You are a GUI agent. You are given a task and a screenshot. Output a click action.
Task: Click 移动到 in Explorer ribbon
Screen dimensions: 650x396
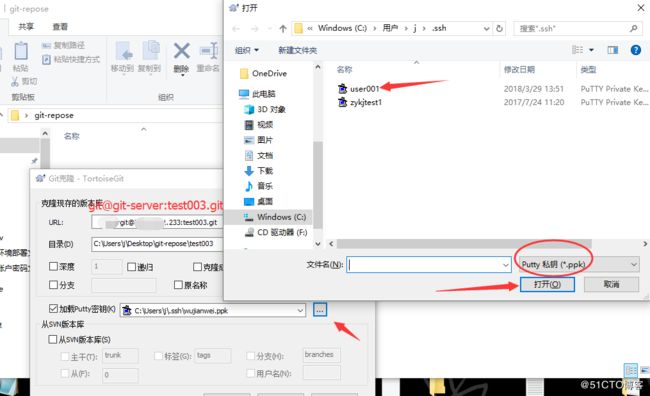click(122, 57)
